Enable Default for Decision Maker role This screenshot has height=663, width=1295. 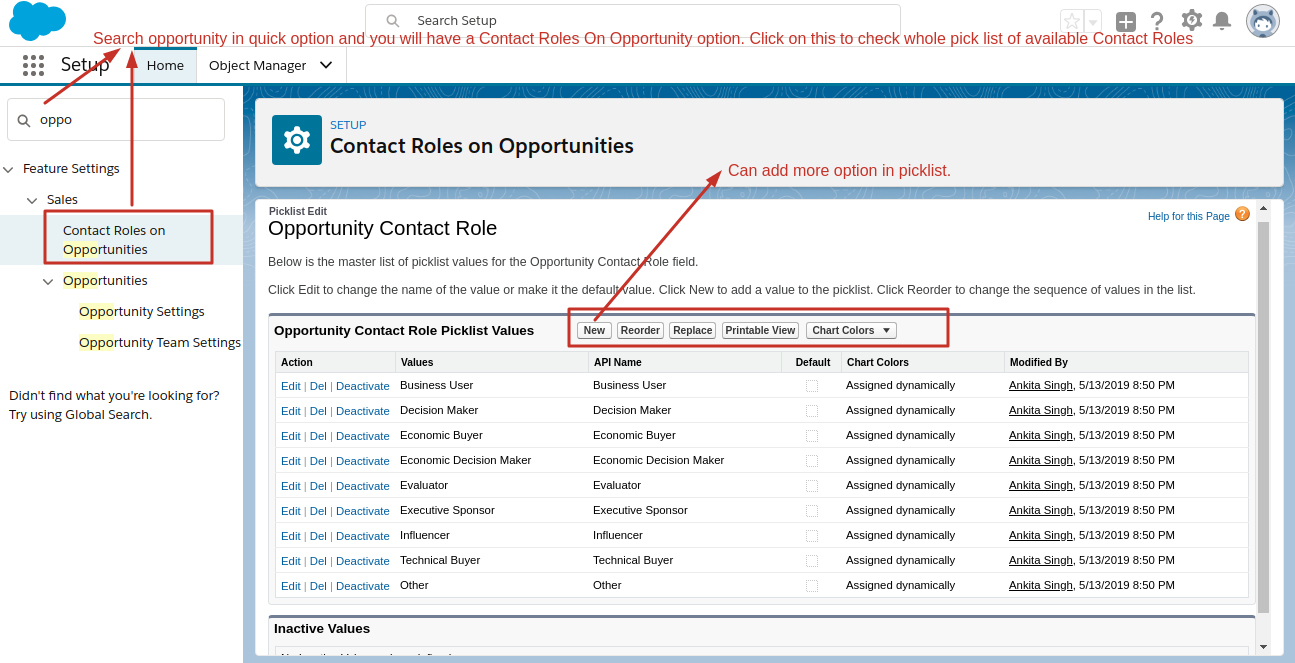pyautogui.click(x=812, y=410)
